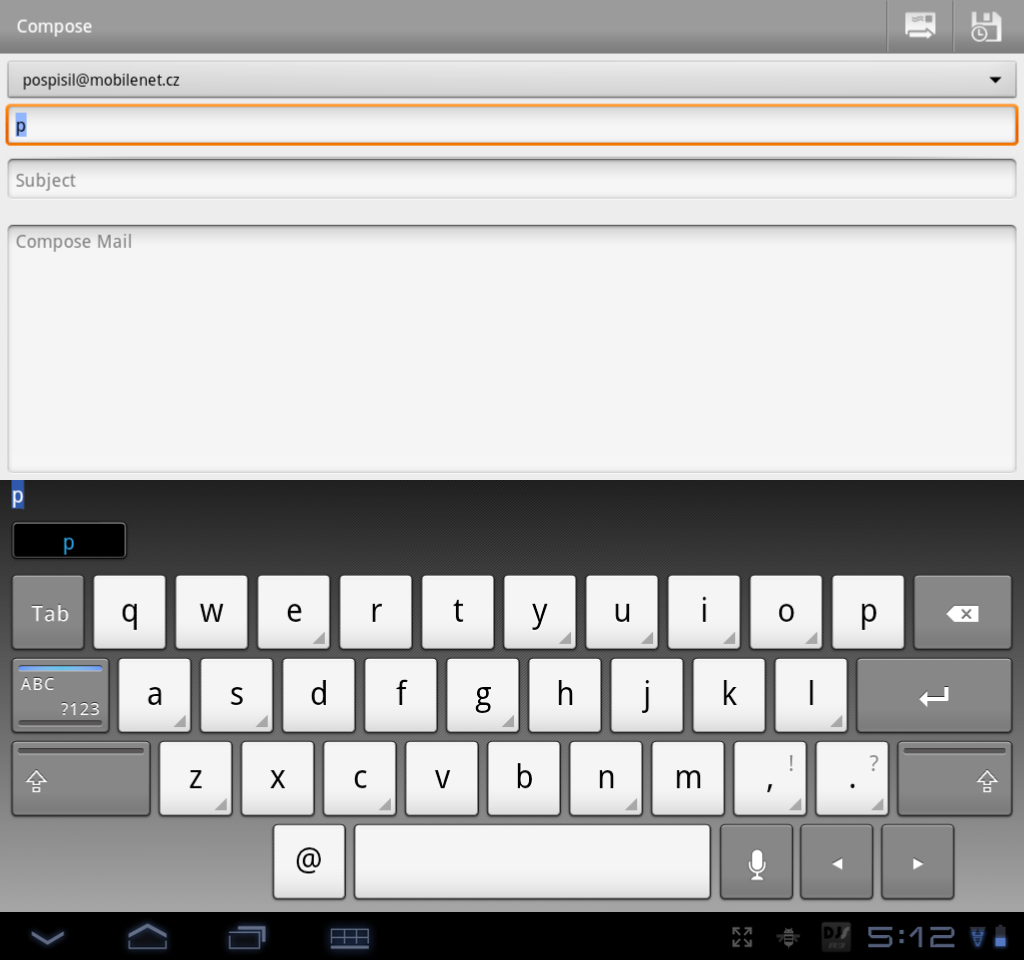Screen dimensions: 1024x960
Task: Open recent apps from the navigation bar
Action: coord(245,938)
